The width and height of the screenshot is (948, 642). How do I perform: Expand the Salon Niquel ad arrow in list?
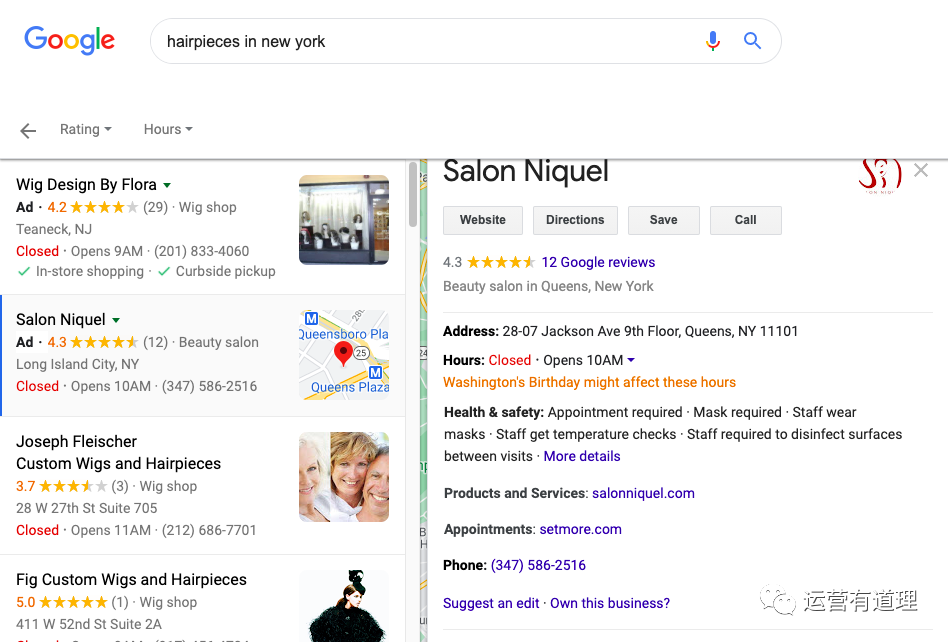tap(116, 320)
